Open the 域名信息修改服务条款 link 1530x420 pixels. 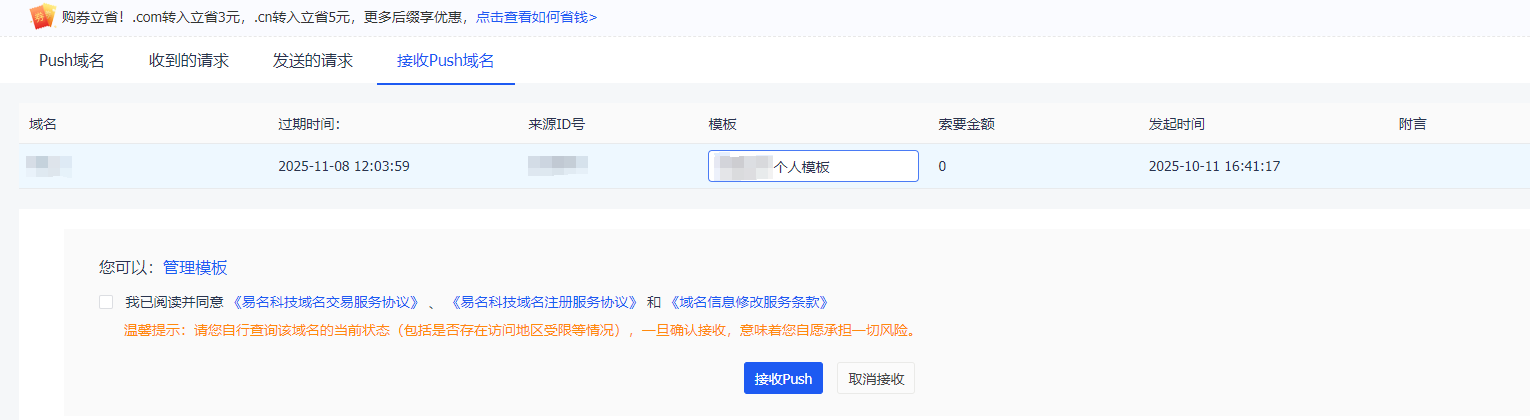pos(748,302)
